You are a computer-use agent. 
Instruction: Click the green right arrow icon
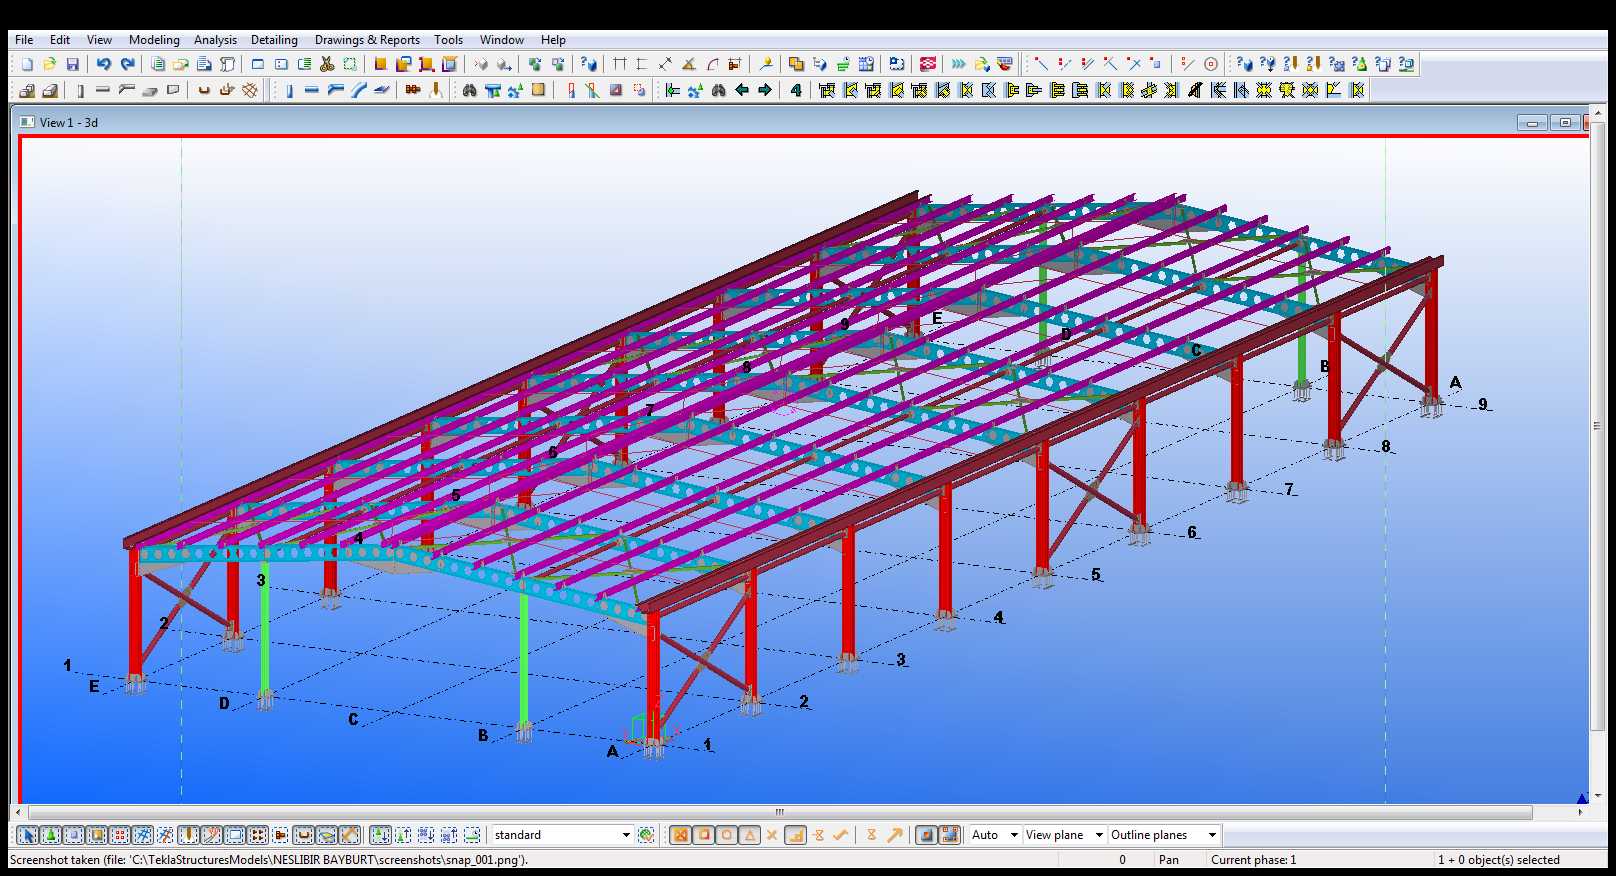(x=765, y=90)
